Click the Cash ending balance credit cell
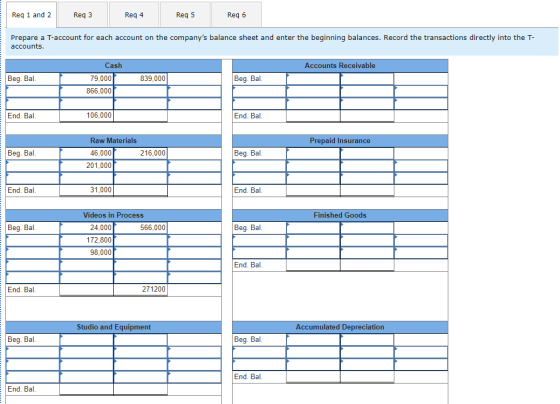Image resolution: width=560 pixels, height=404 pixels. [x=140, y=116]
